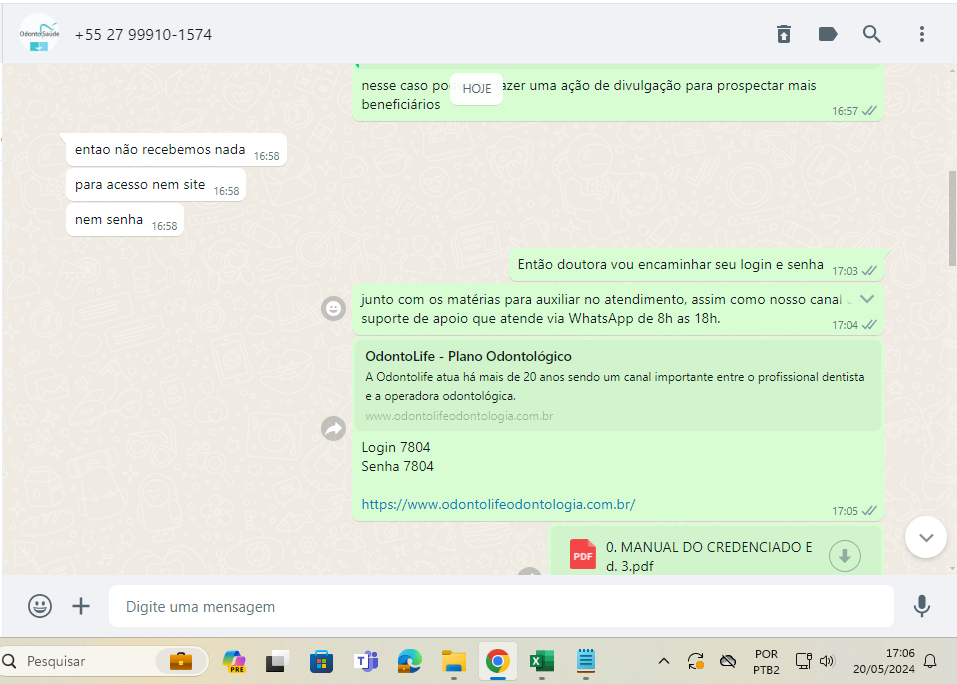Search within this conversation

pyautogui.click(x=872, y=34)
